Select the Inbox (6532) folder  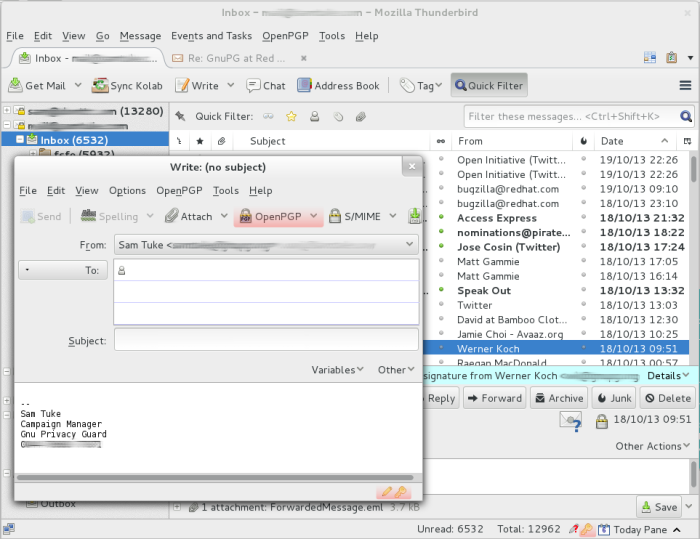pyautogui.click(x=85, y=140)
